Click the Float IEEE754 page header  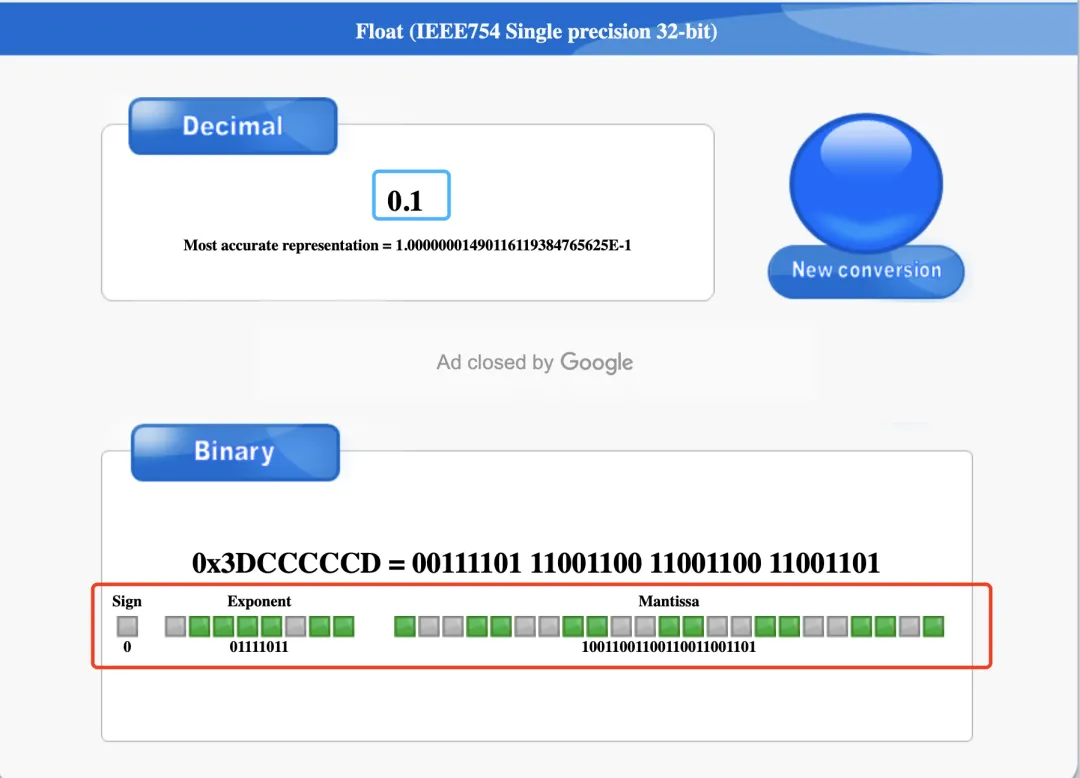[536, 32]
